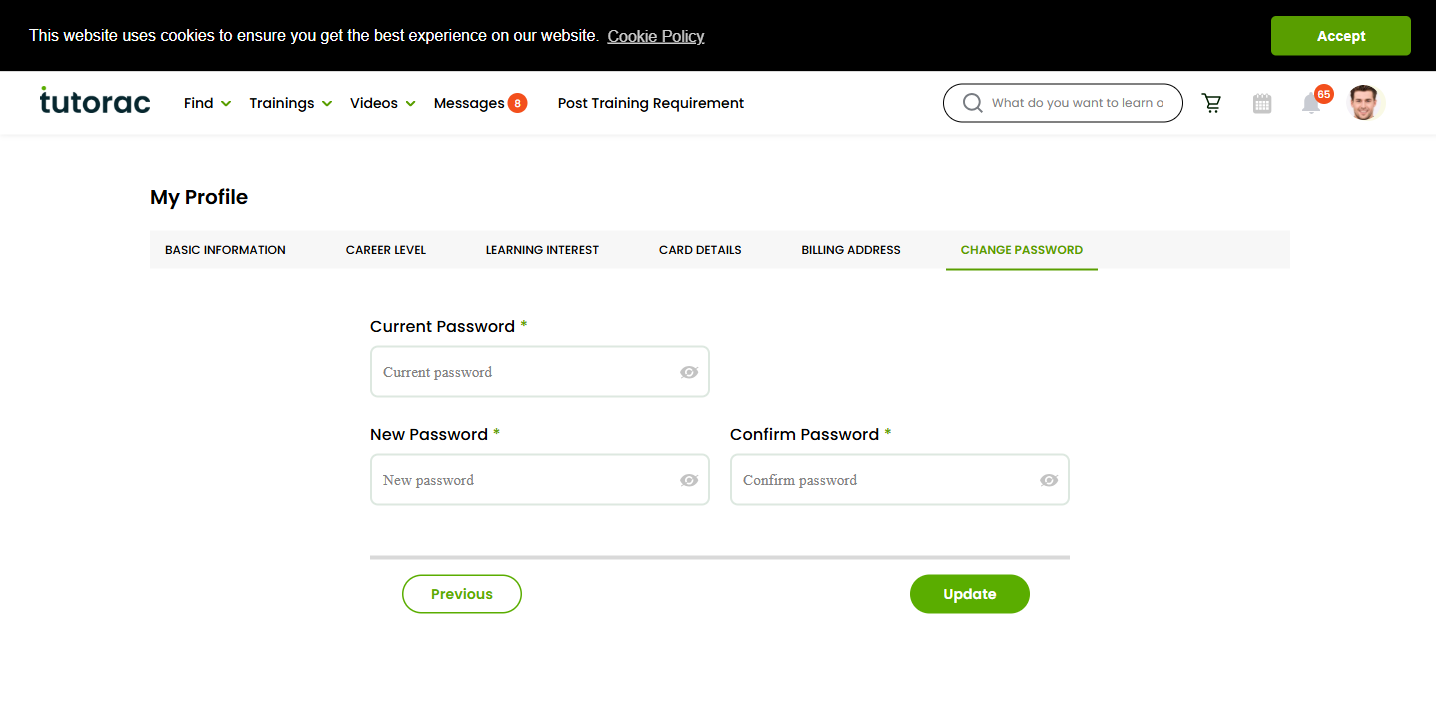Click the Previous button
This screenshot has width=1436, height=719.
(x=462, y=594)
